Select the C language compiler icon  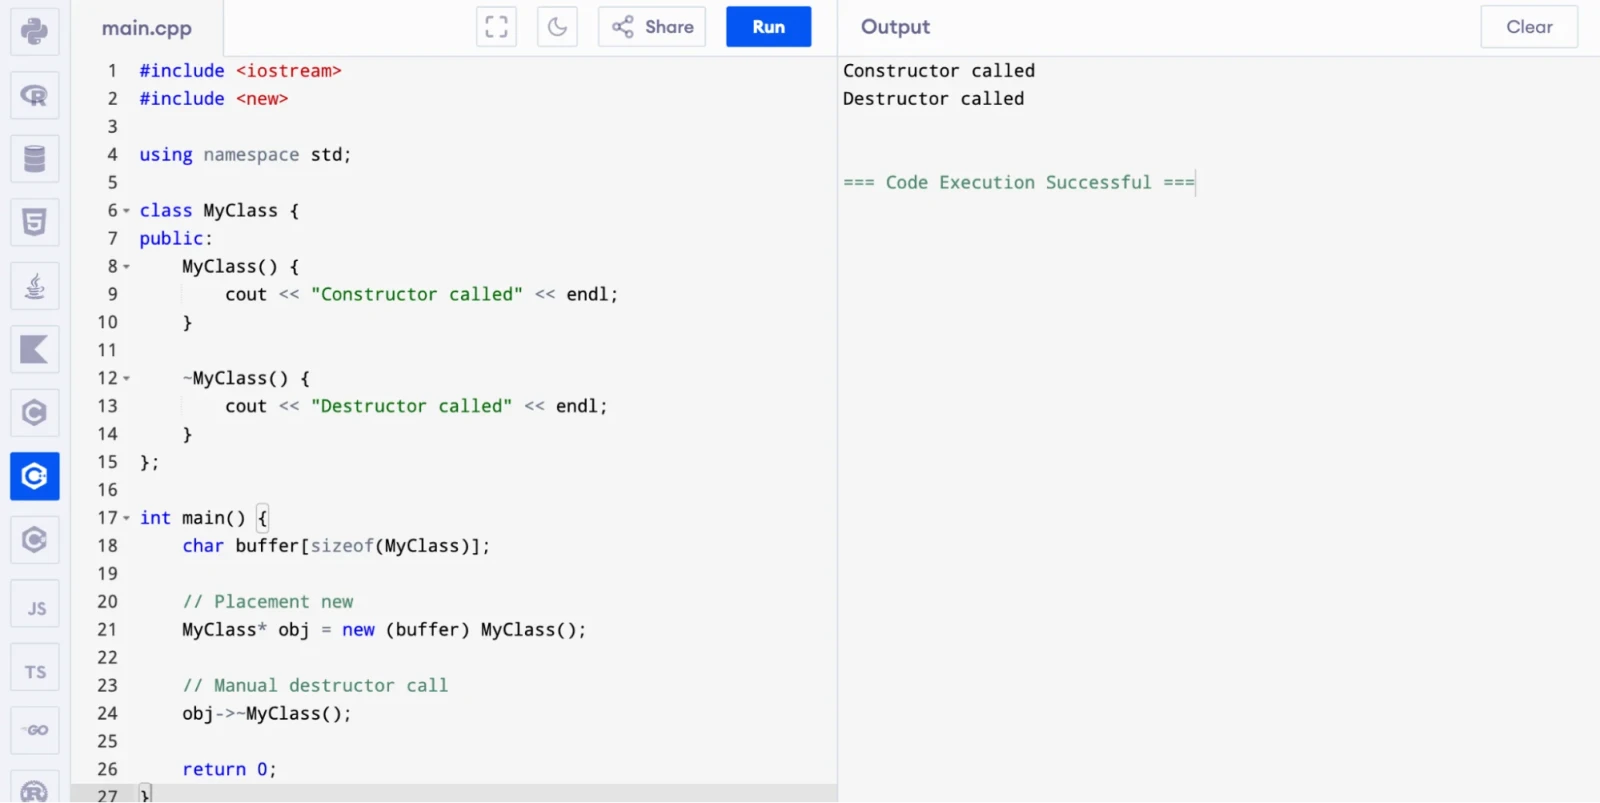[x=35, y=413]
